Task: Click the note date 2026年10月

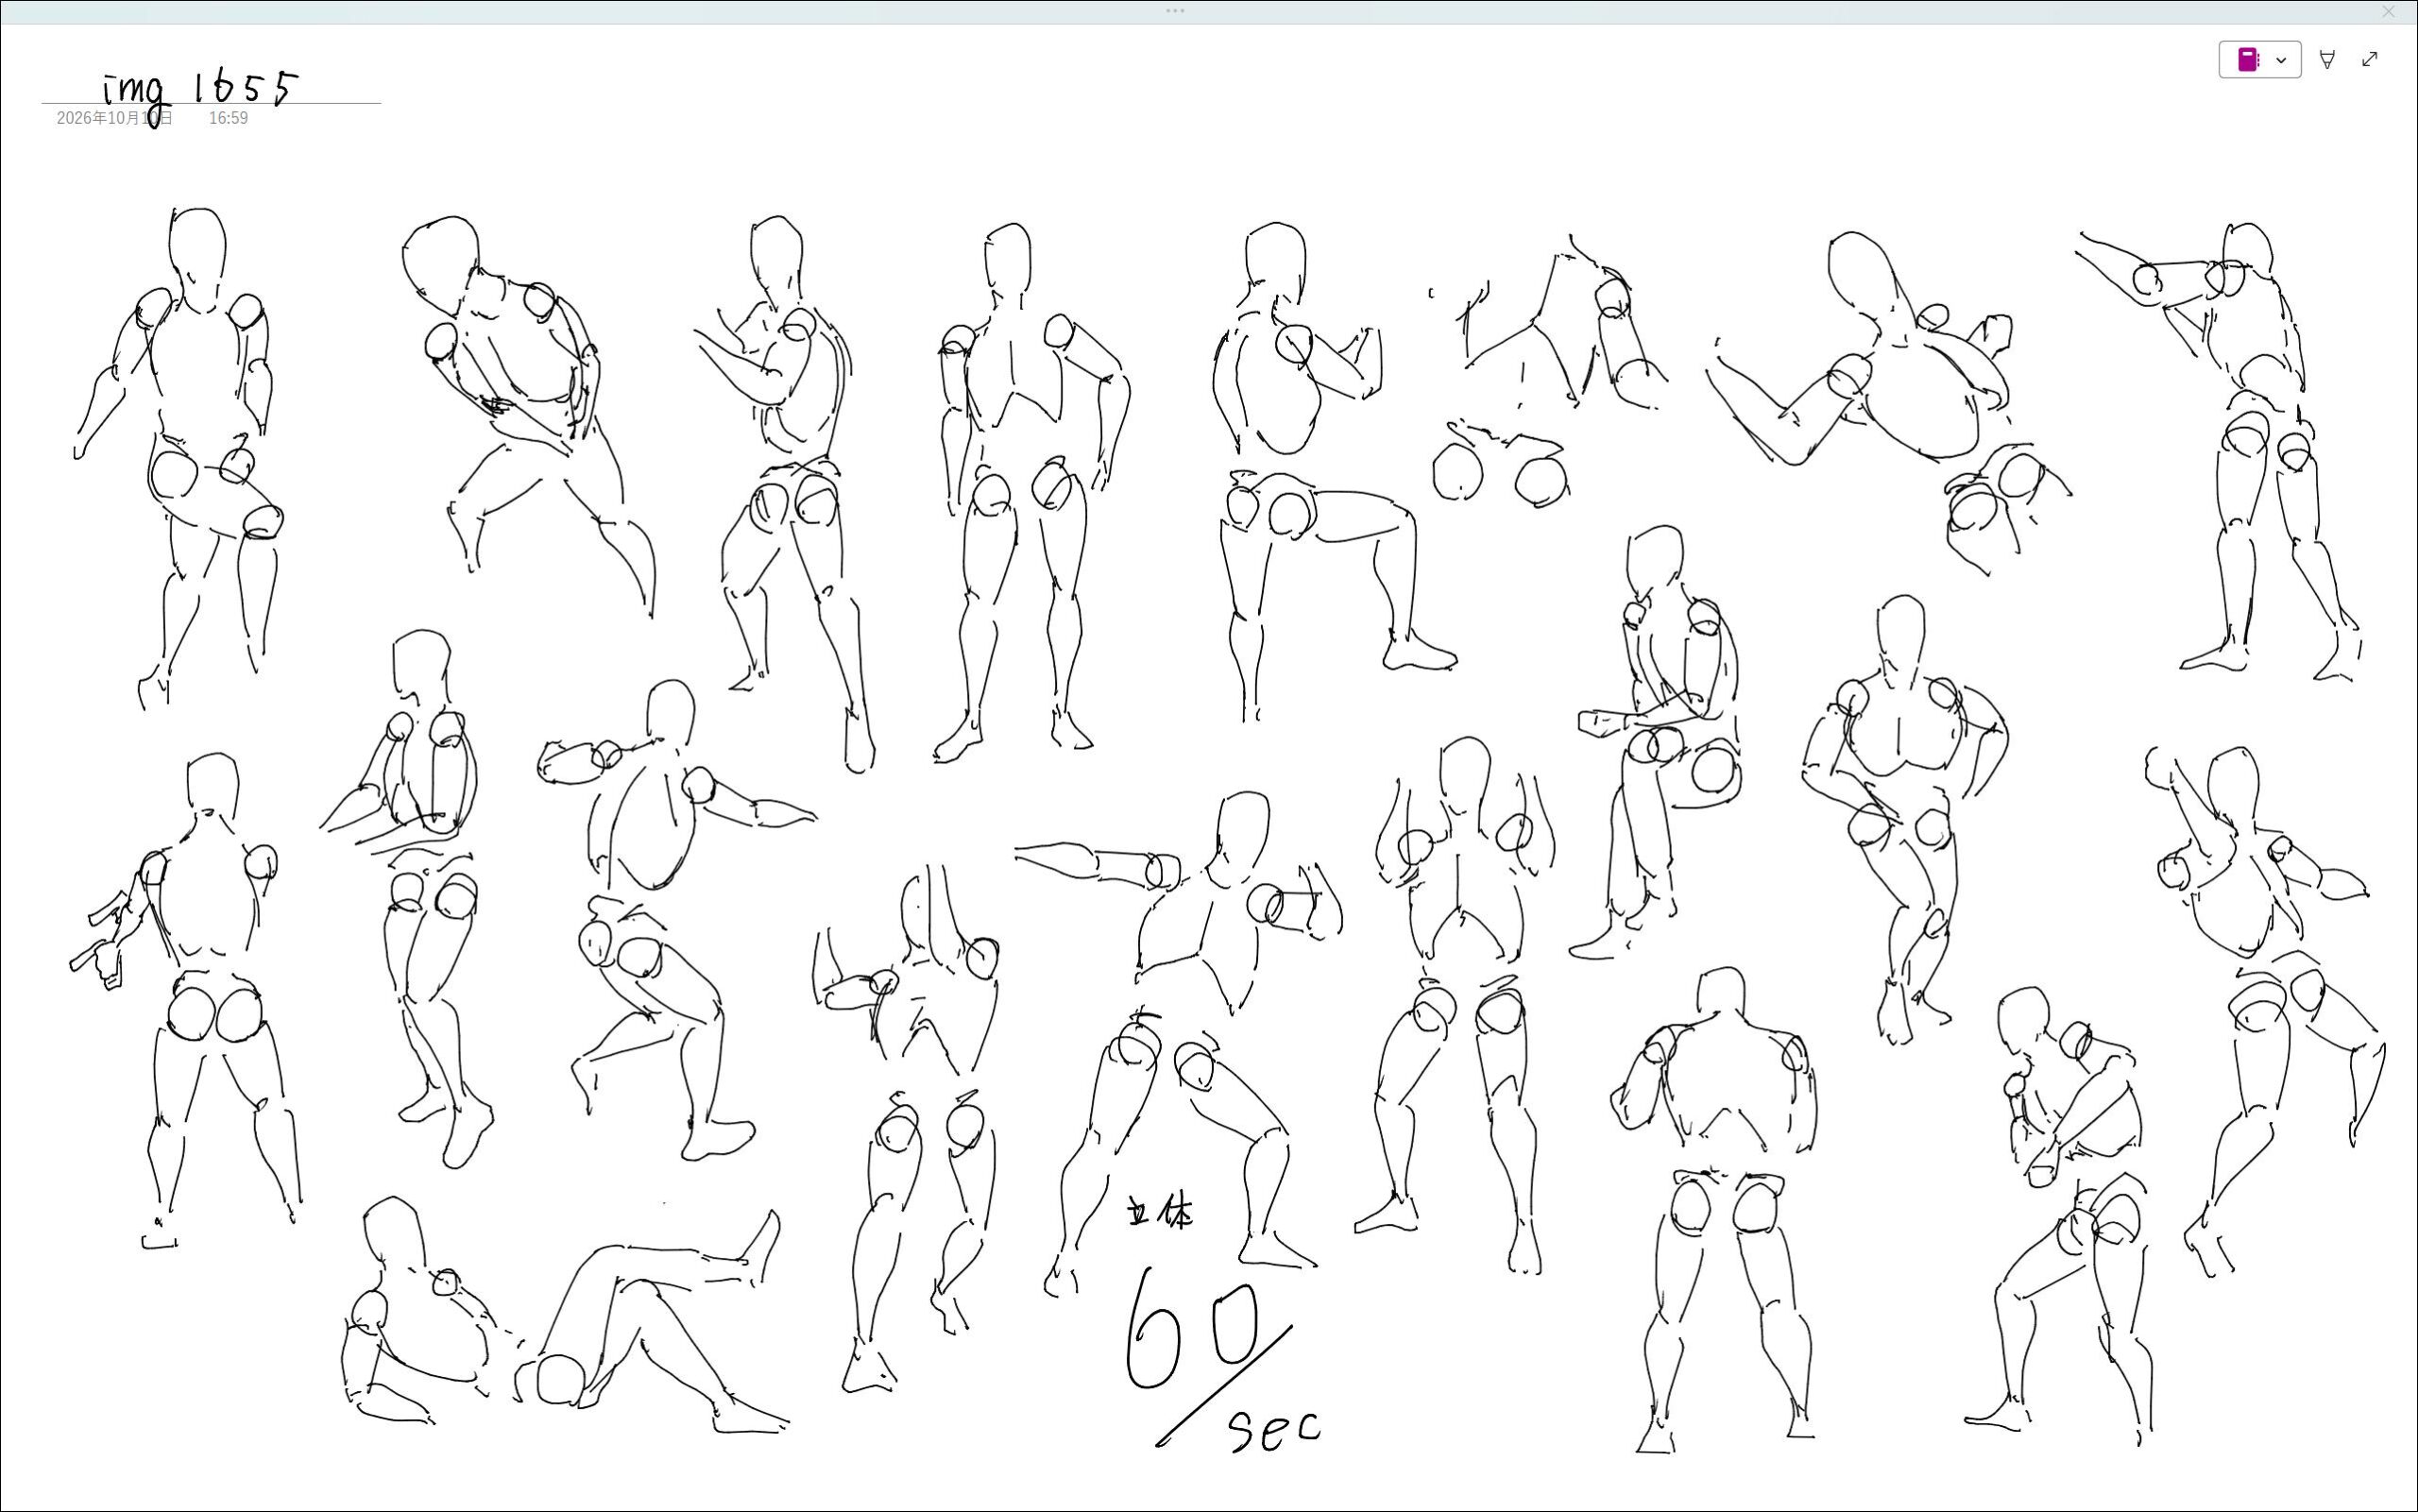Action: [x=114, y=118]
